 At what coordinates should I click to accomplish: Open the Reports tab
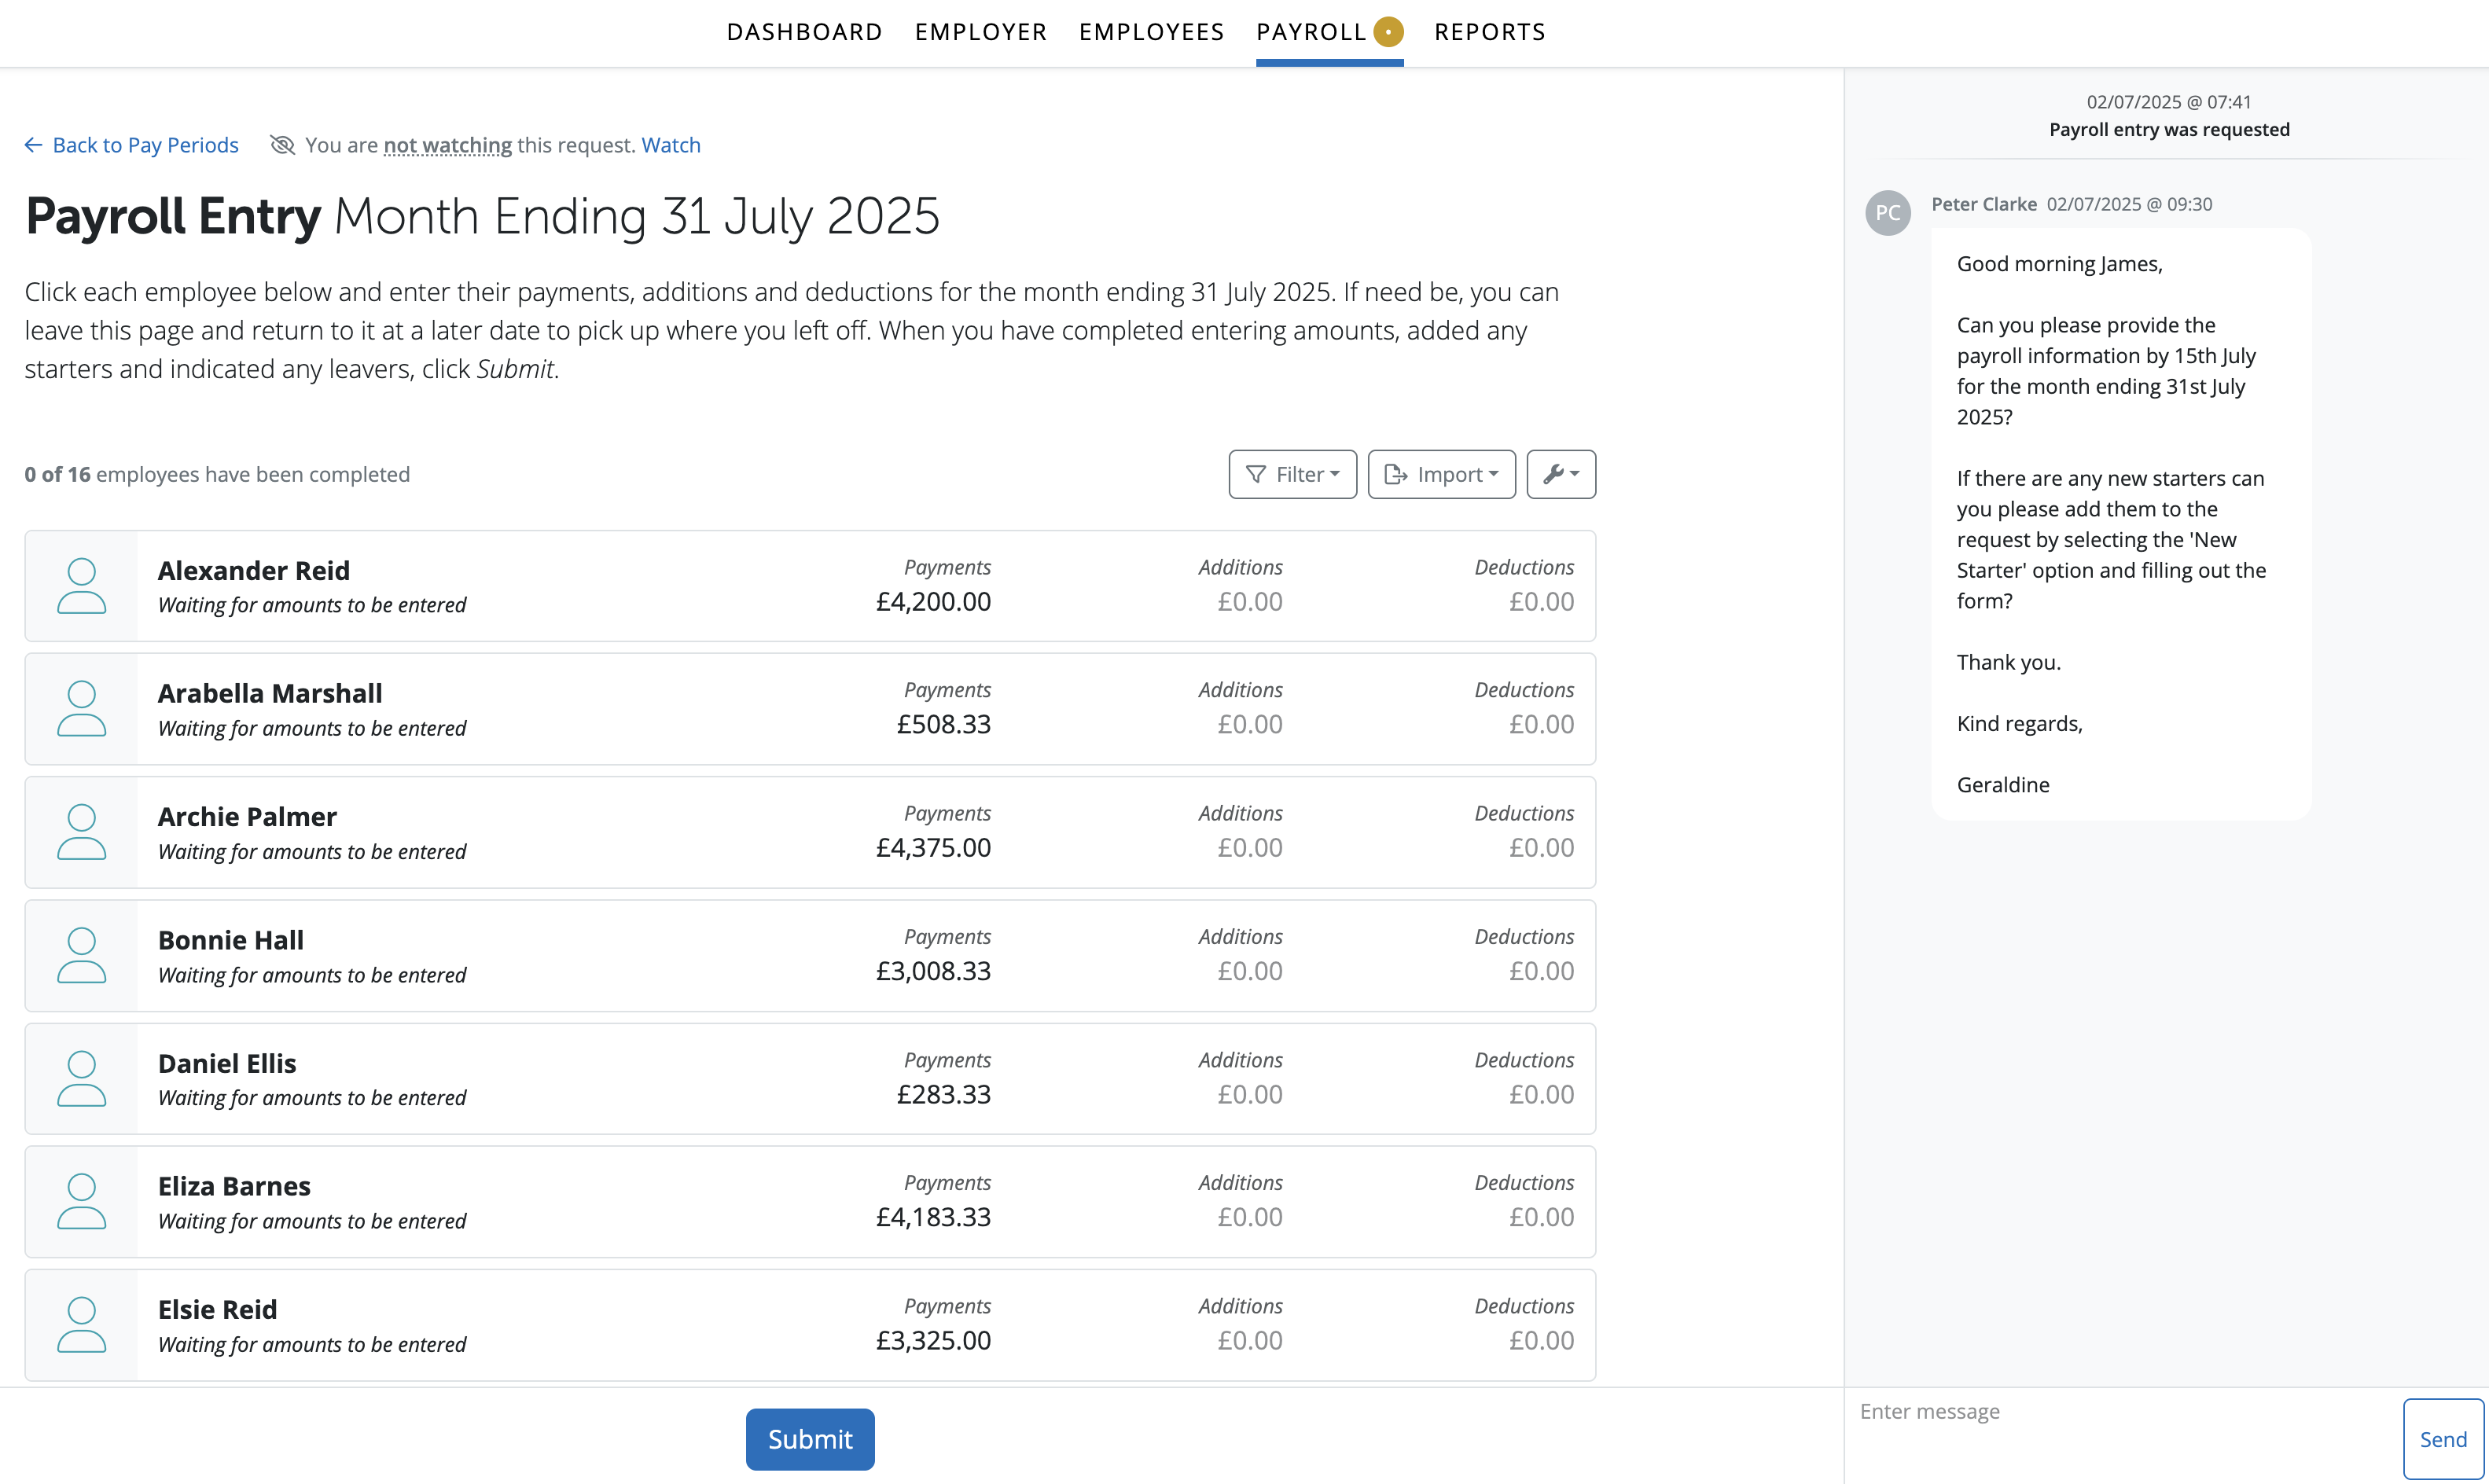[x=1489, y=32]
